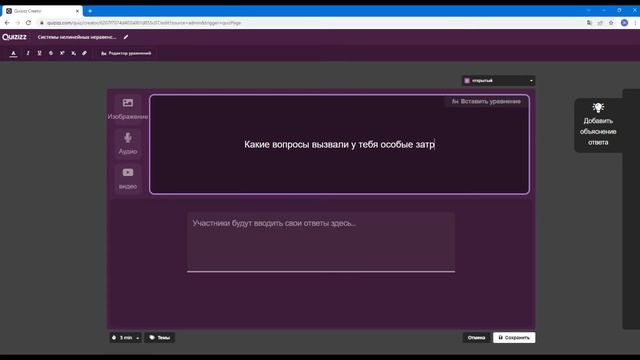Cancel editing the question
Image resolution: width=640 pixels, height=360 pixels.
tap(476, 338)
